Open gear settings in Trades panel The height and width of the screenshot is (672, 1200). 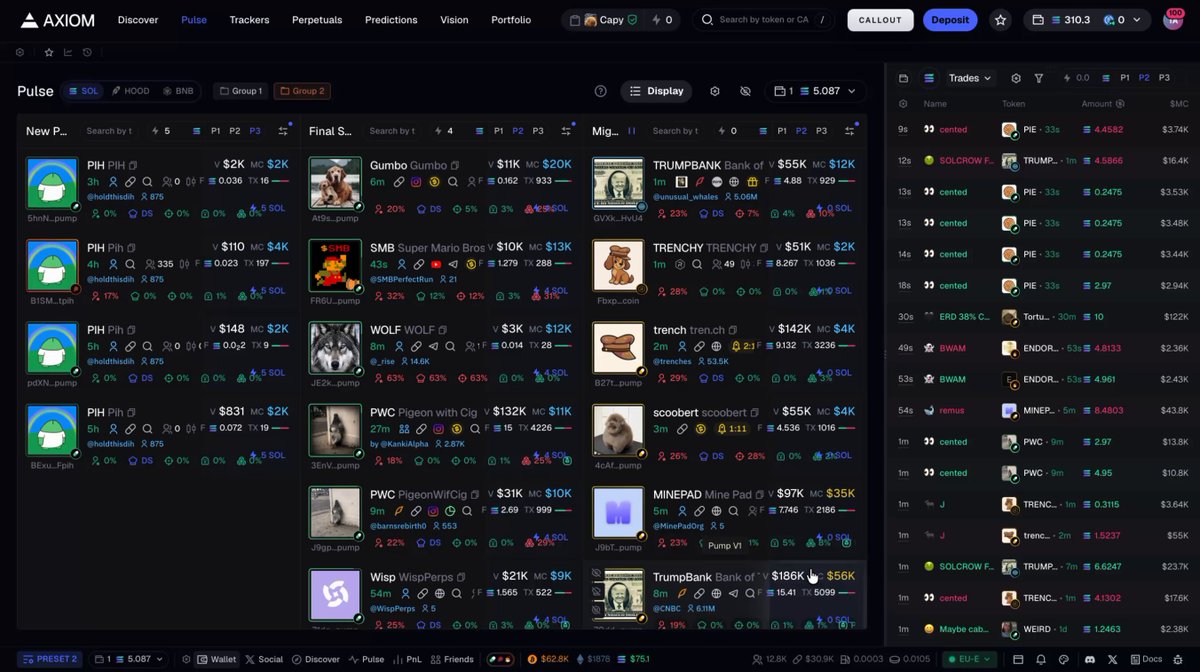point(1016,78)
